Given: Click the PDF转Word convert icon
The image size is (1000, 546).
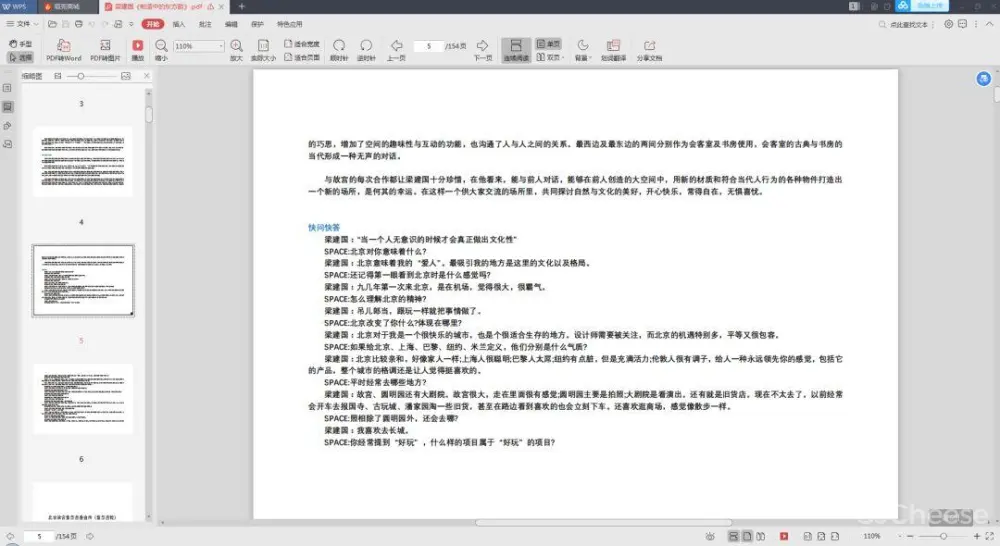Looking at the screenshot, I should (63, 46).
